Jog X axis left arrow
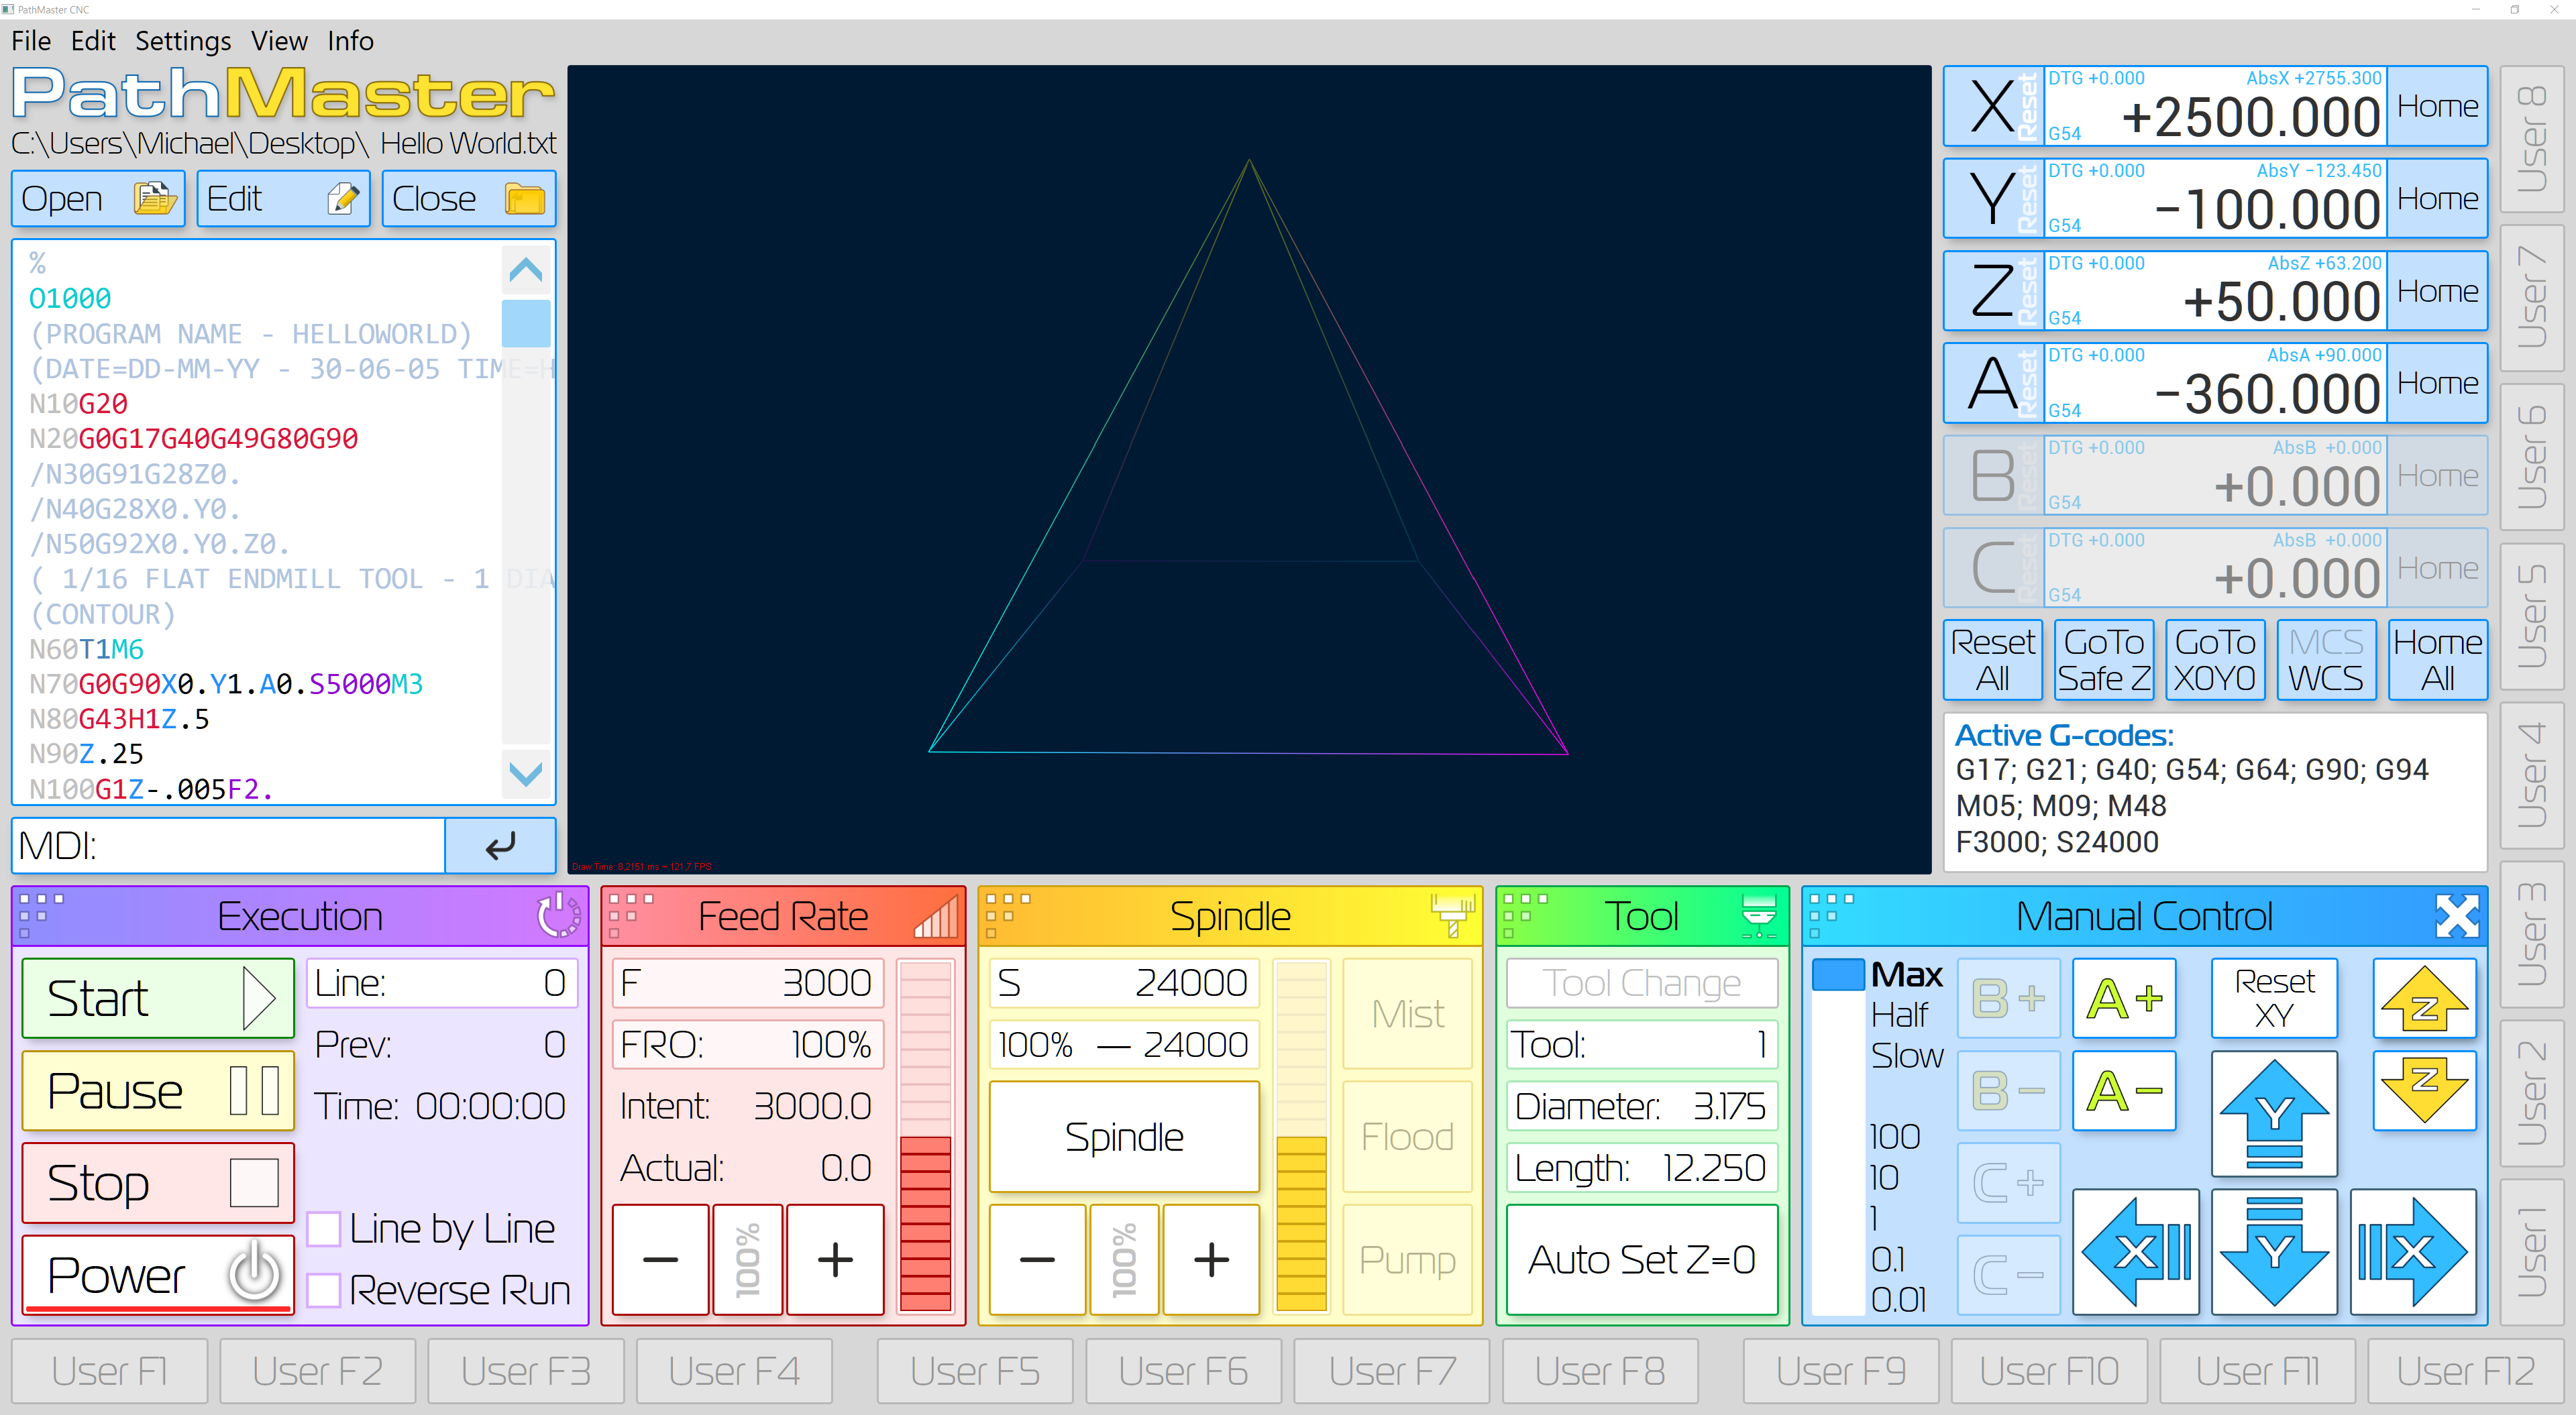Viewport: 2576px width, 1415px height. 2135,1251
